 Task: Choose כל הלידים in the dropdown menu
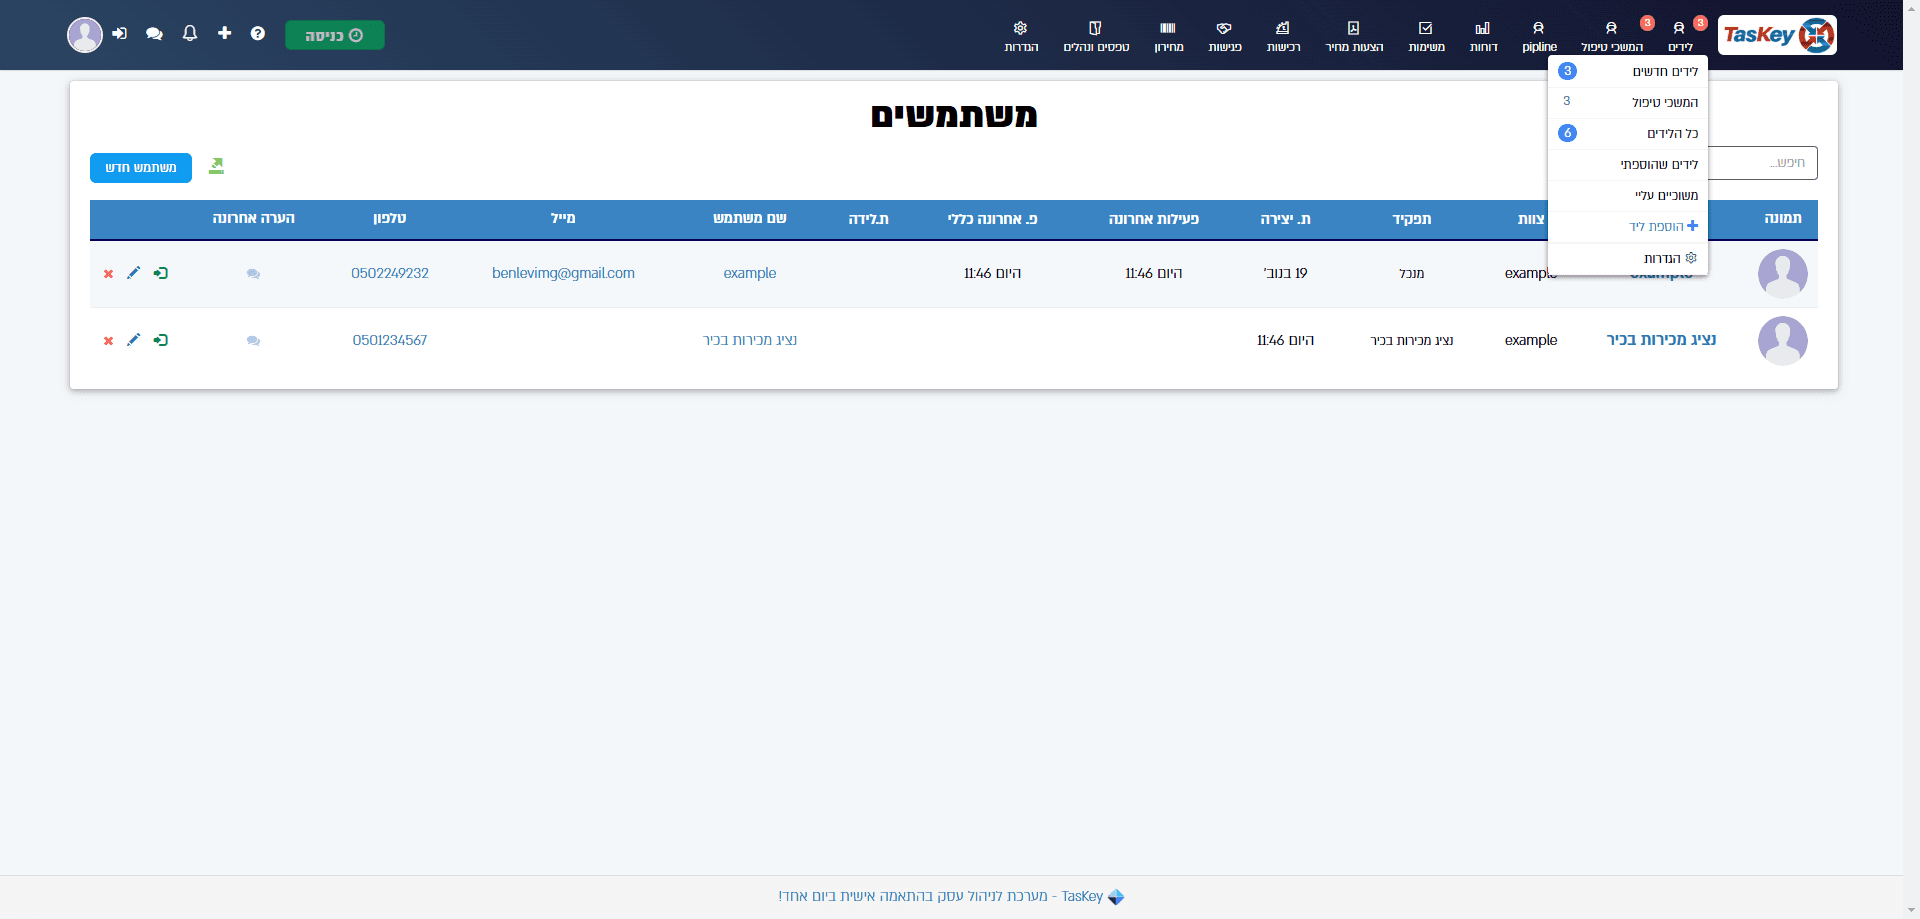pyautogui.click(x=1628, y=134)
